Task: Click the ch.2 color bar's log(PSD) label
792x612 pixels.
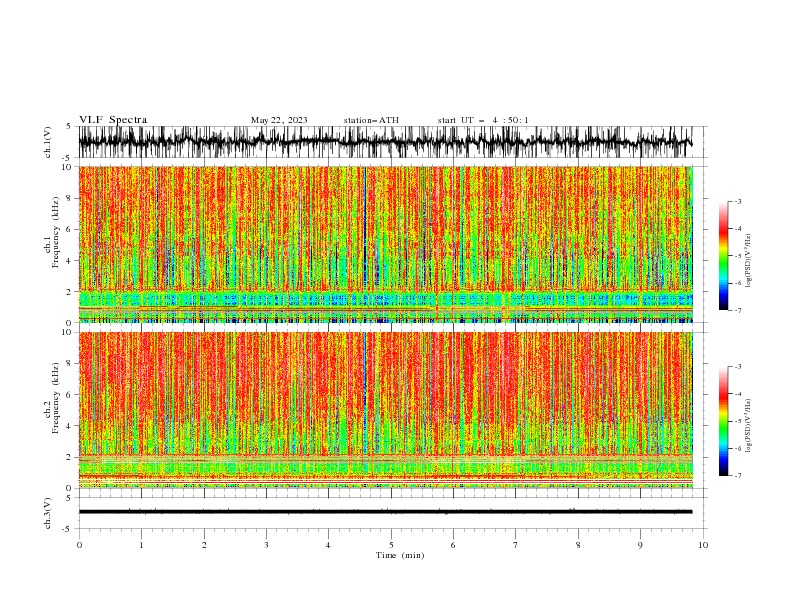Action: [x=749, y=426]
